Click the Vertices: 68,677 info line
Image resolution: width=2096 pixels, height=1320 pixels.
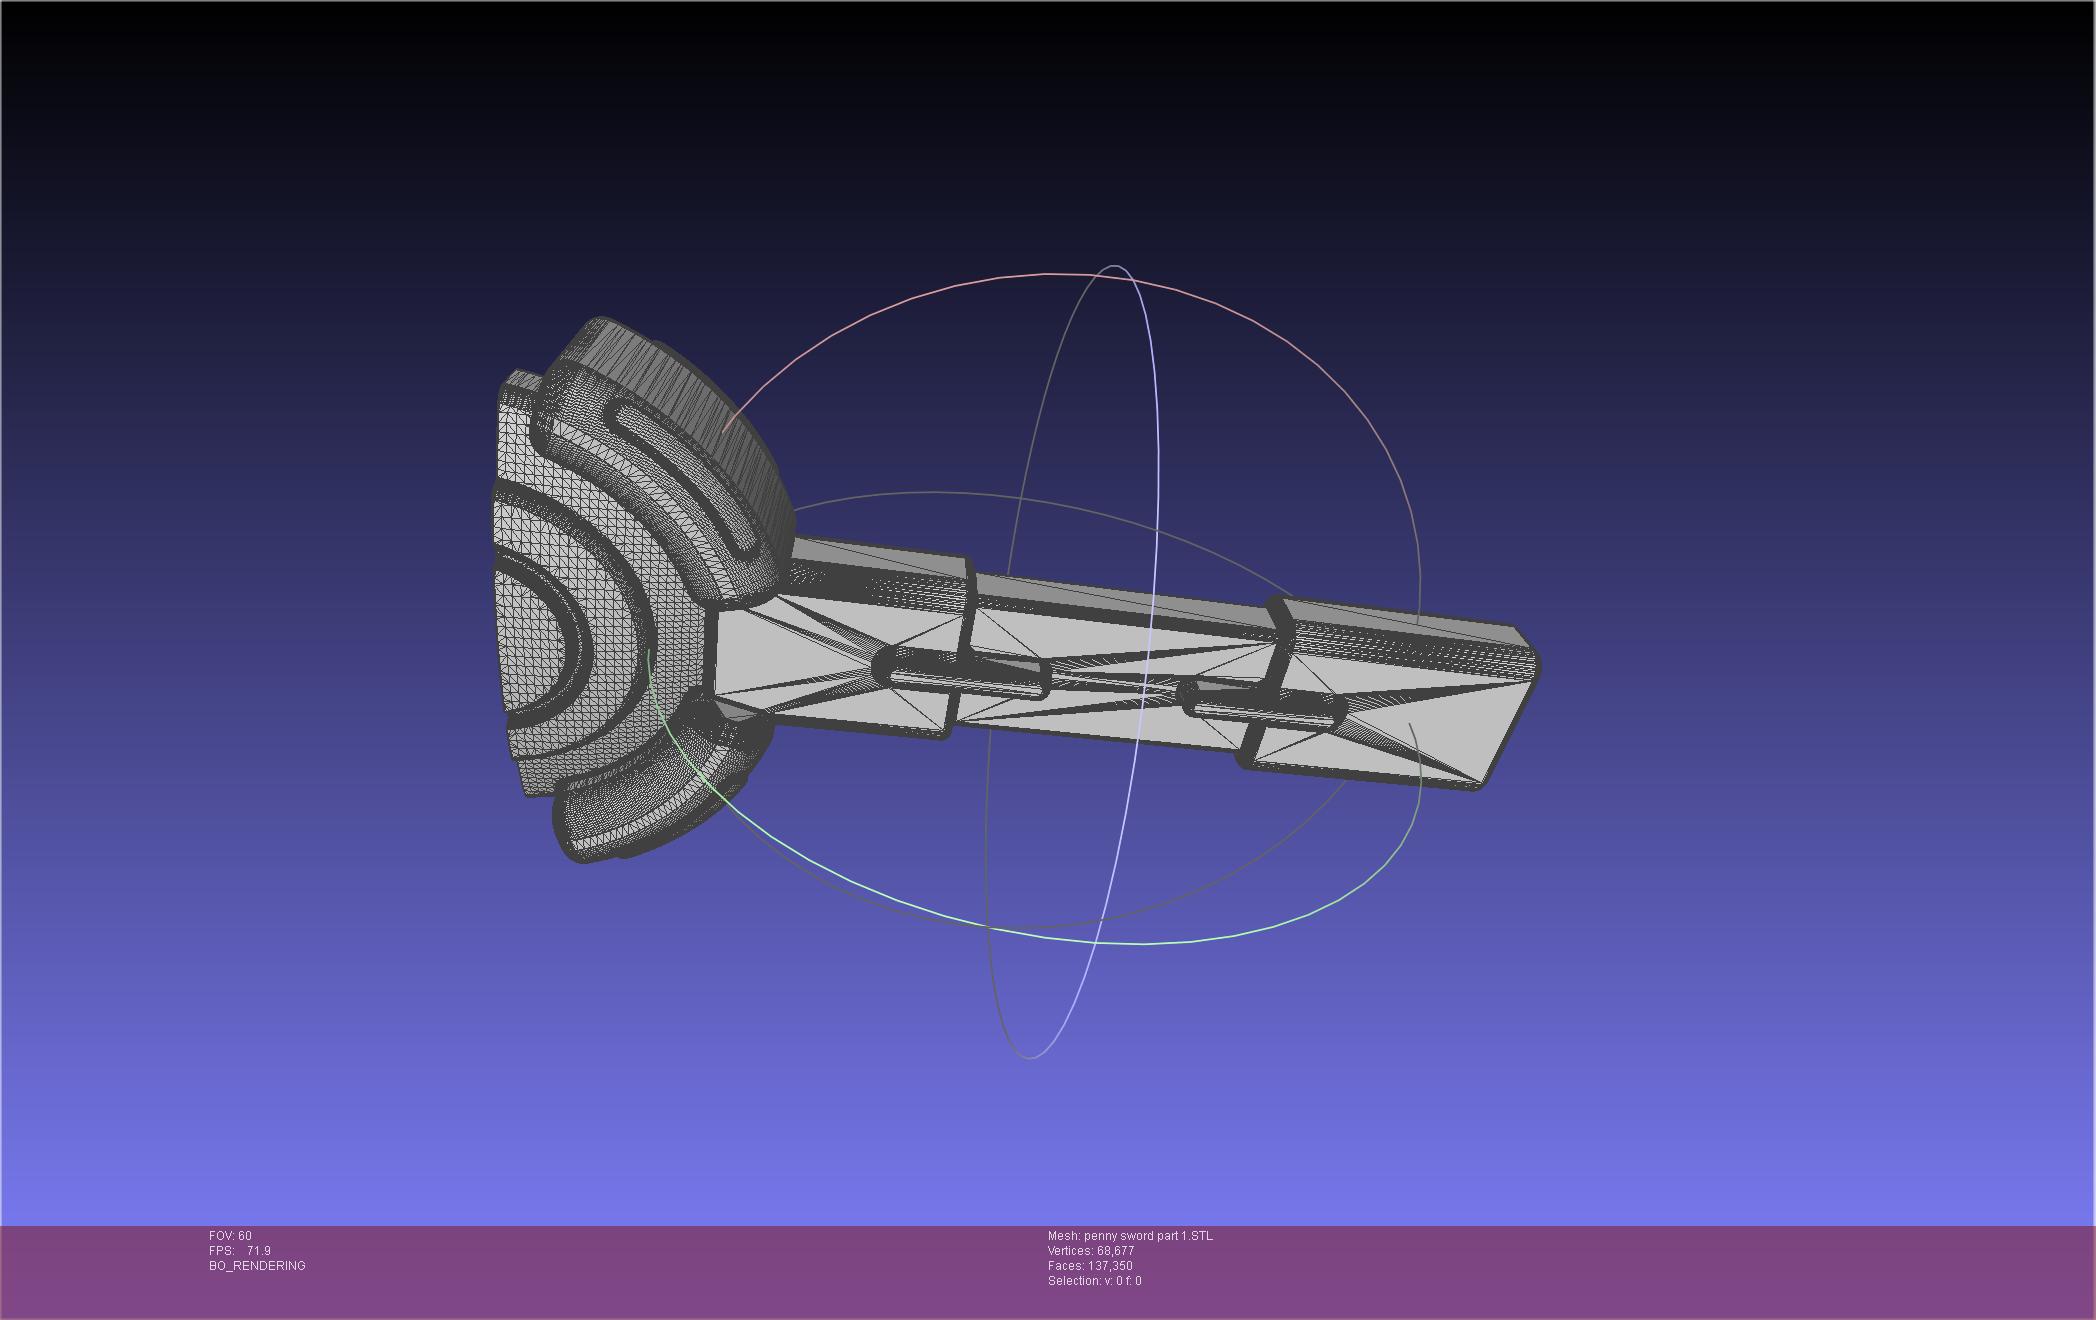1090,1251
